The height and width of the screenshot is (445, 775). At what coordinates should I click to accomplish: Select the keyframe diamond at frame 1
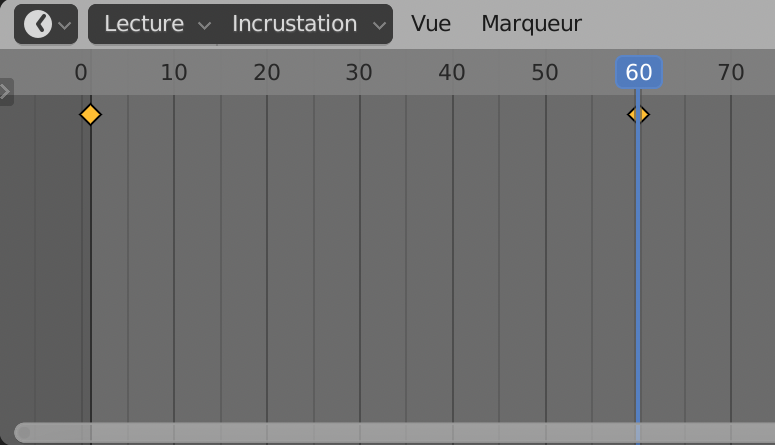[90, 115]
